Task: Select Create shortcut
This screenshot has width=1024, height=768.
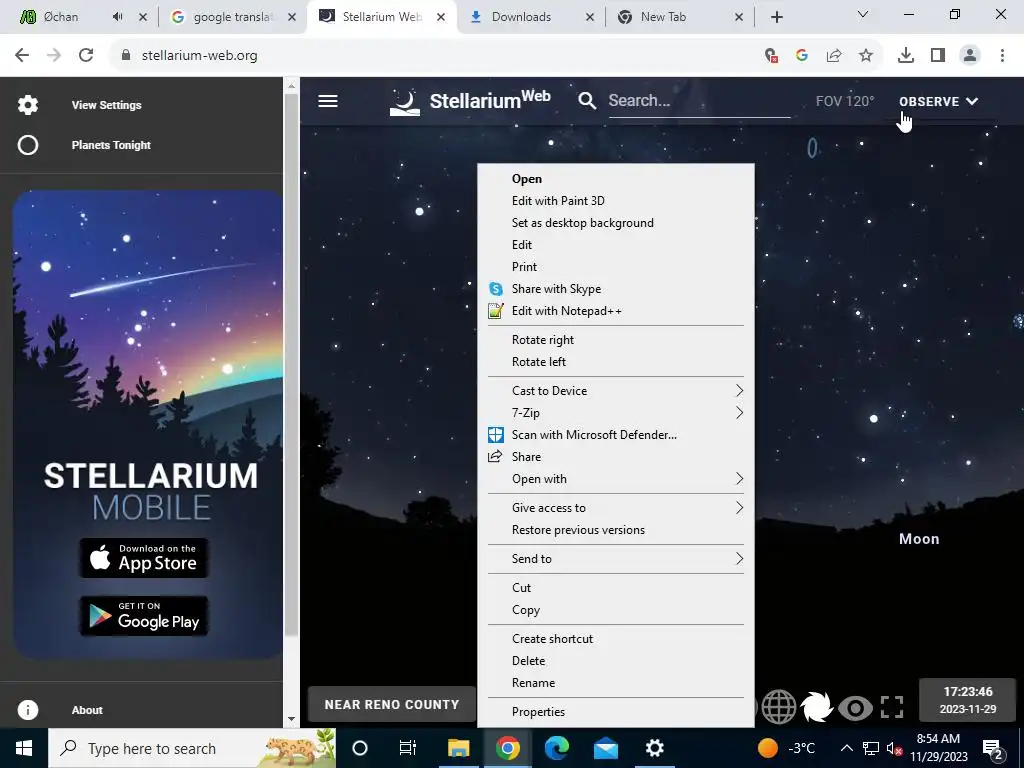Action: [552, 639]
